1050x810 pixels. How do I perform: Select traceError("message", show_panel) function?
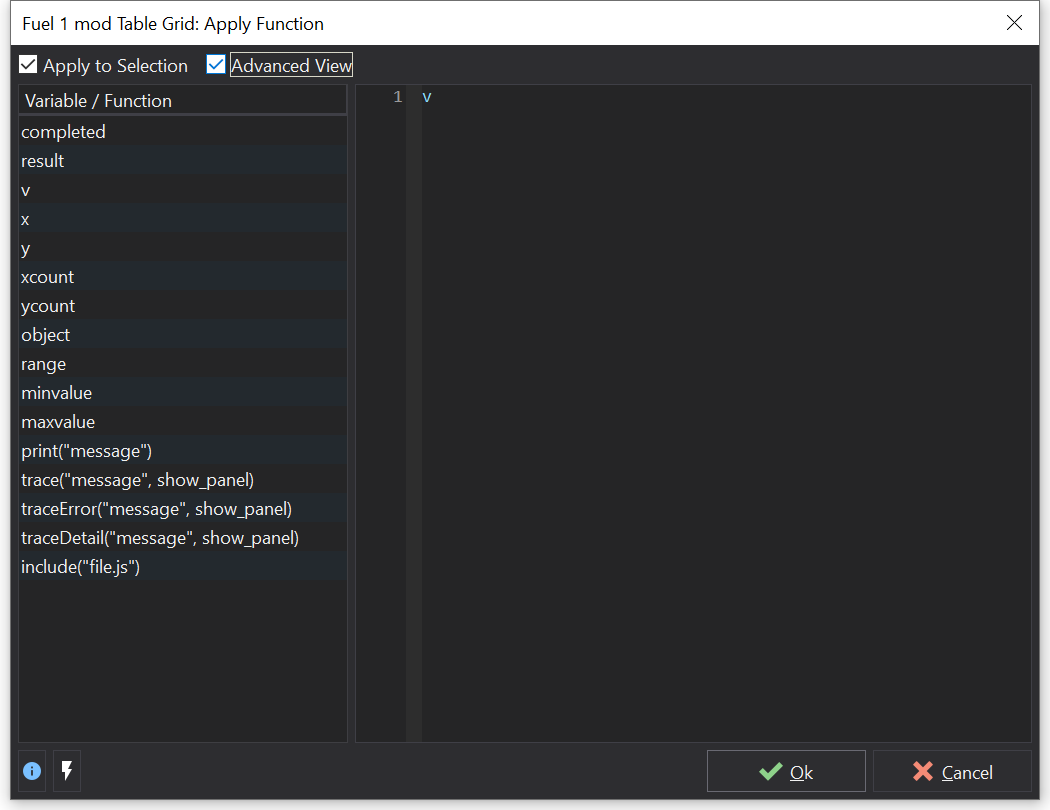(157, 509)
